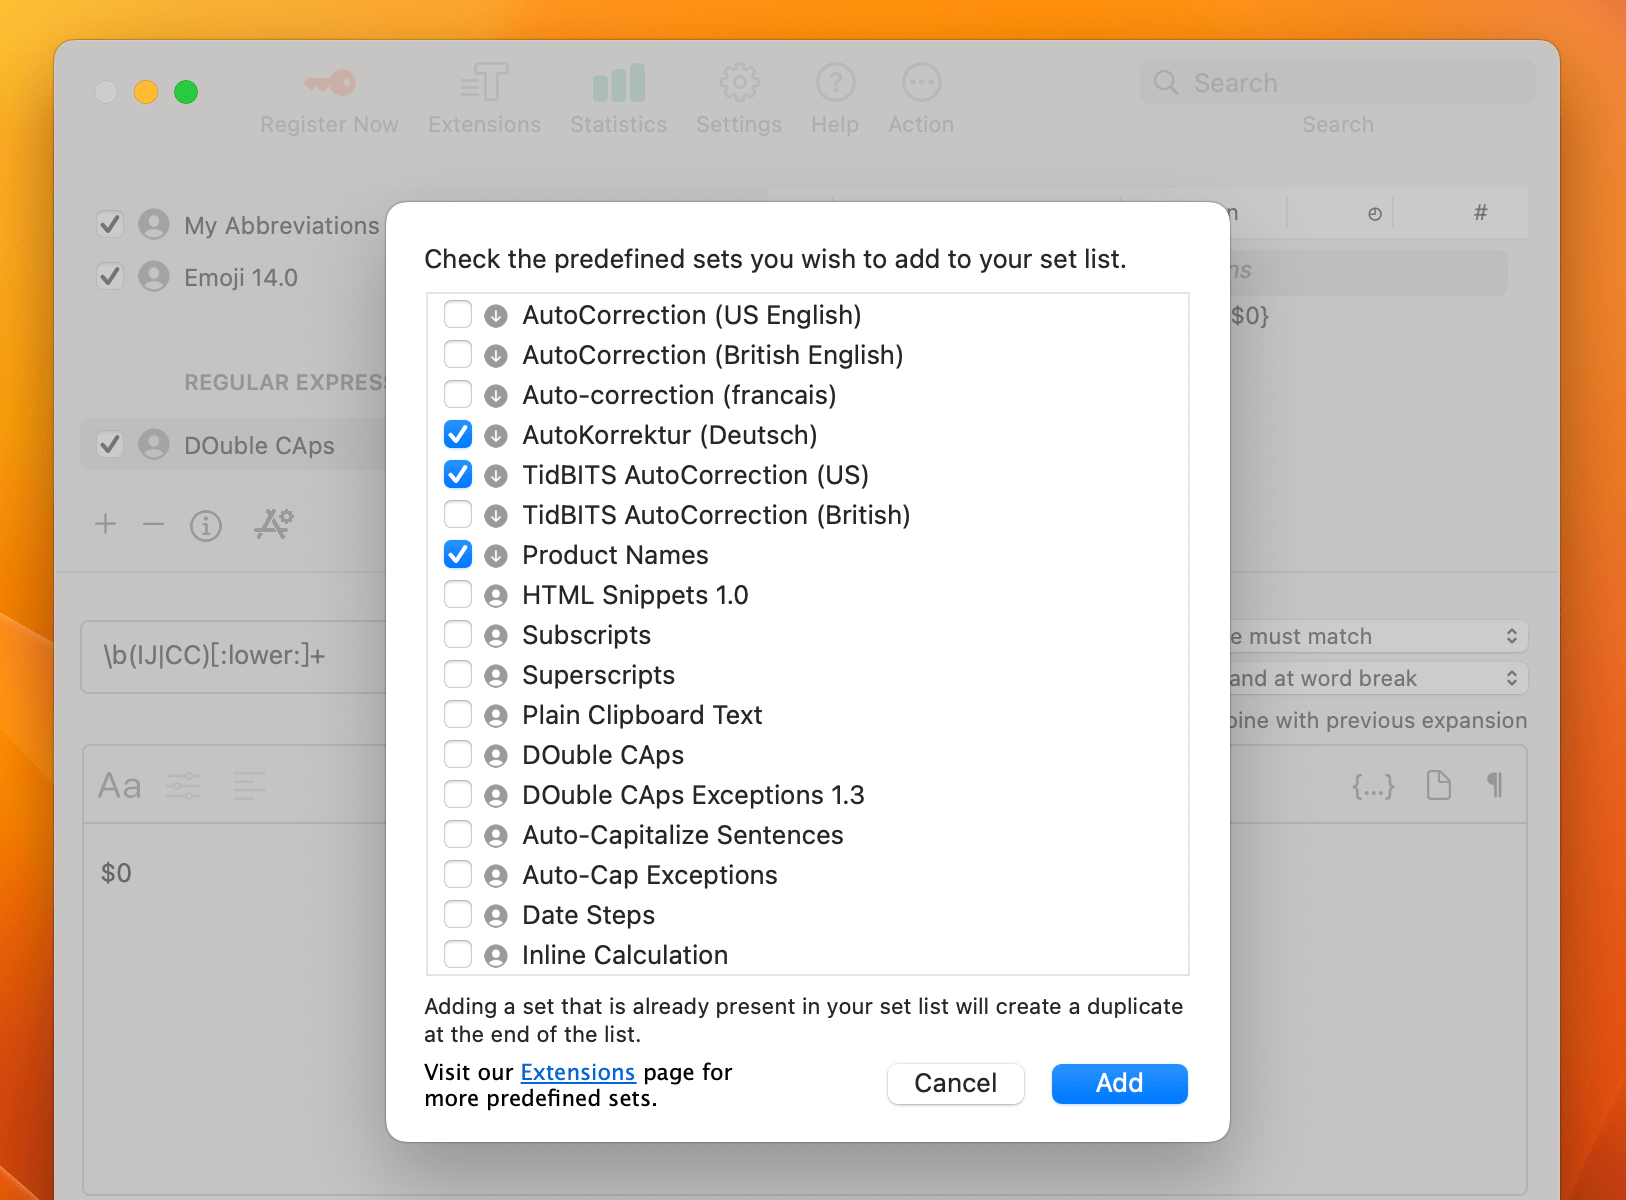Open the Help question mark icon
Viewport: 1626px width, 1200px height.
point(835,83)
